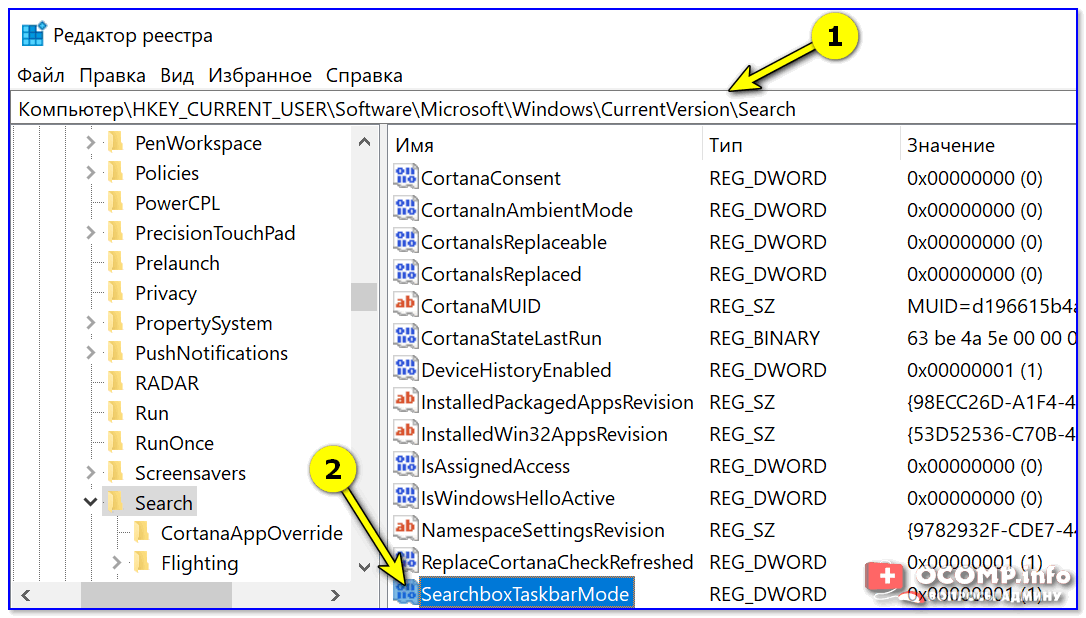Image resolution: width=1086 pixels, height=618 pixels.
Task: Expand the PenWorkspace tree node
Action: tap(91, 143)
